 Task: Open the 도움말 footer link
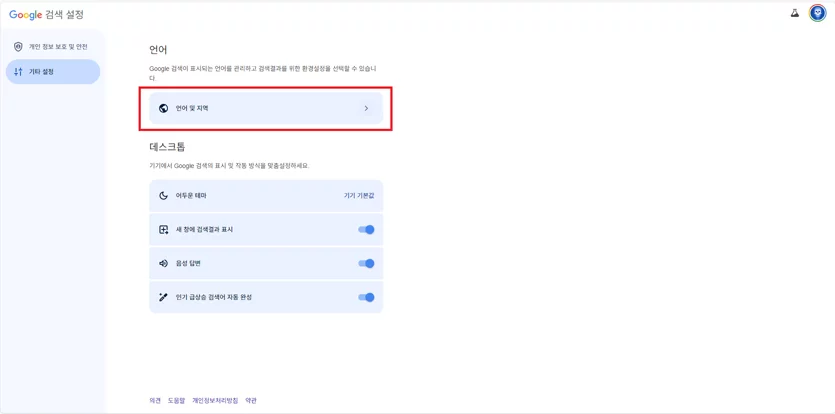click(x=176, y=401)
